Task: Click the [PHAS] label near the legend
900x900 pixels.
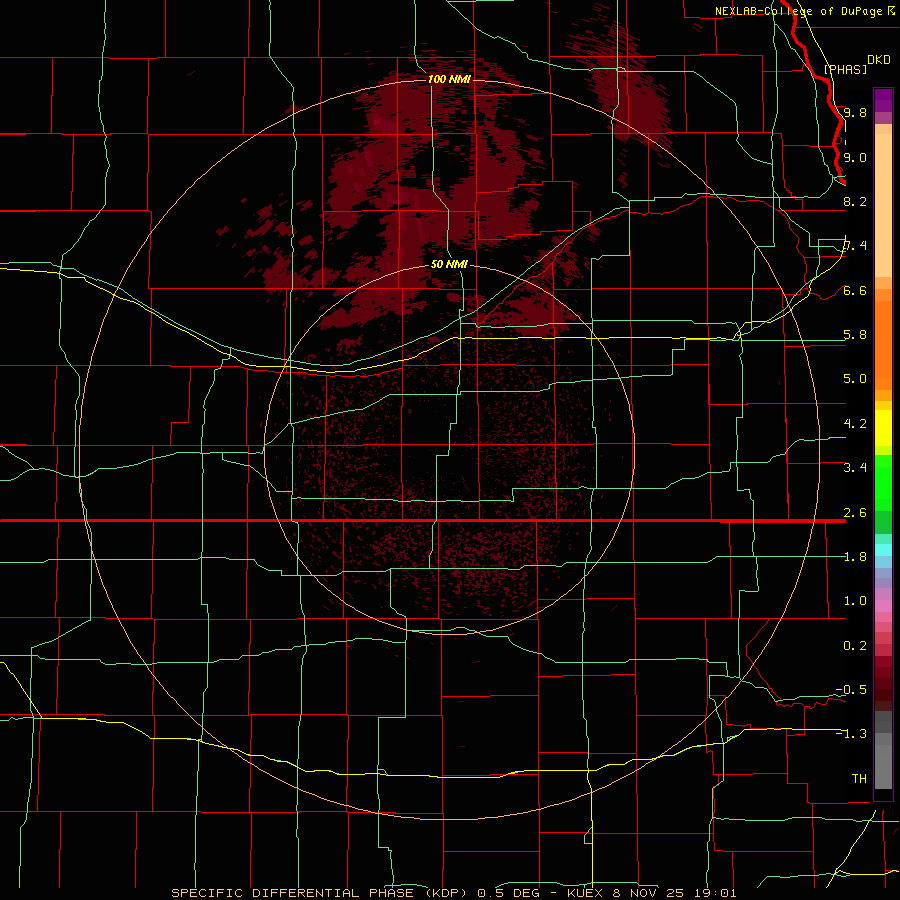Action: point(845,69)
